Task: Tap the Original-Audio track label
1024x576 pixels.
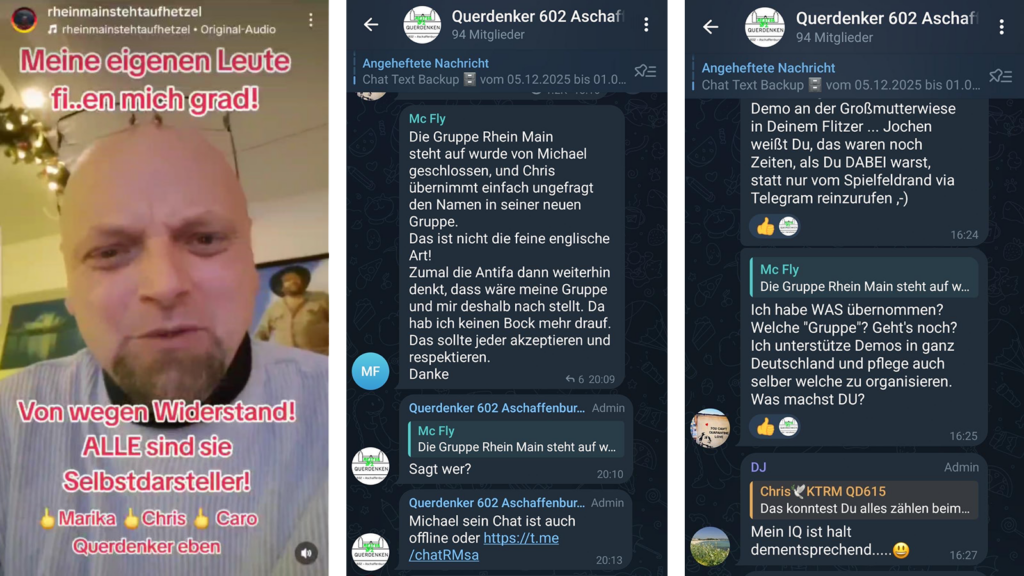Action: tap(238, 29)
